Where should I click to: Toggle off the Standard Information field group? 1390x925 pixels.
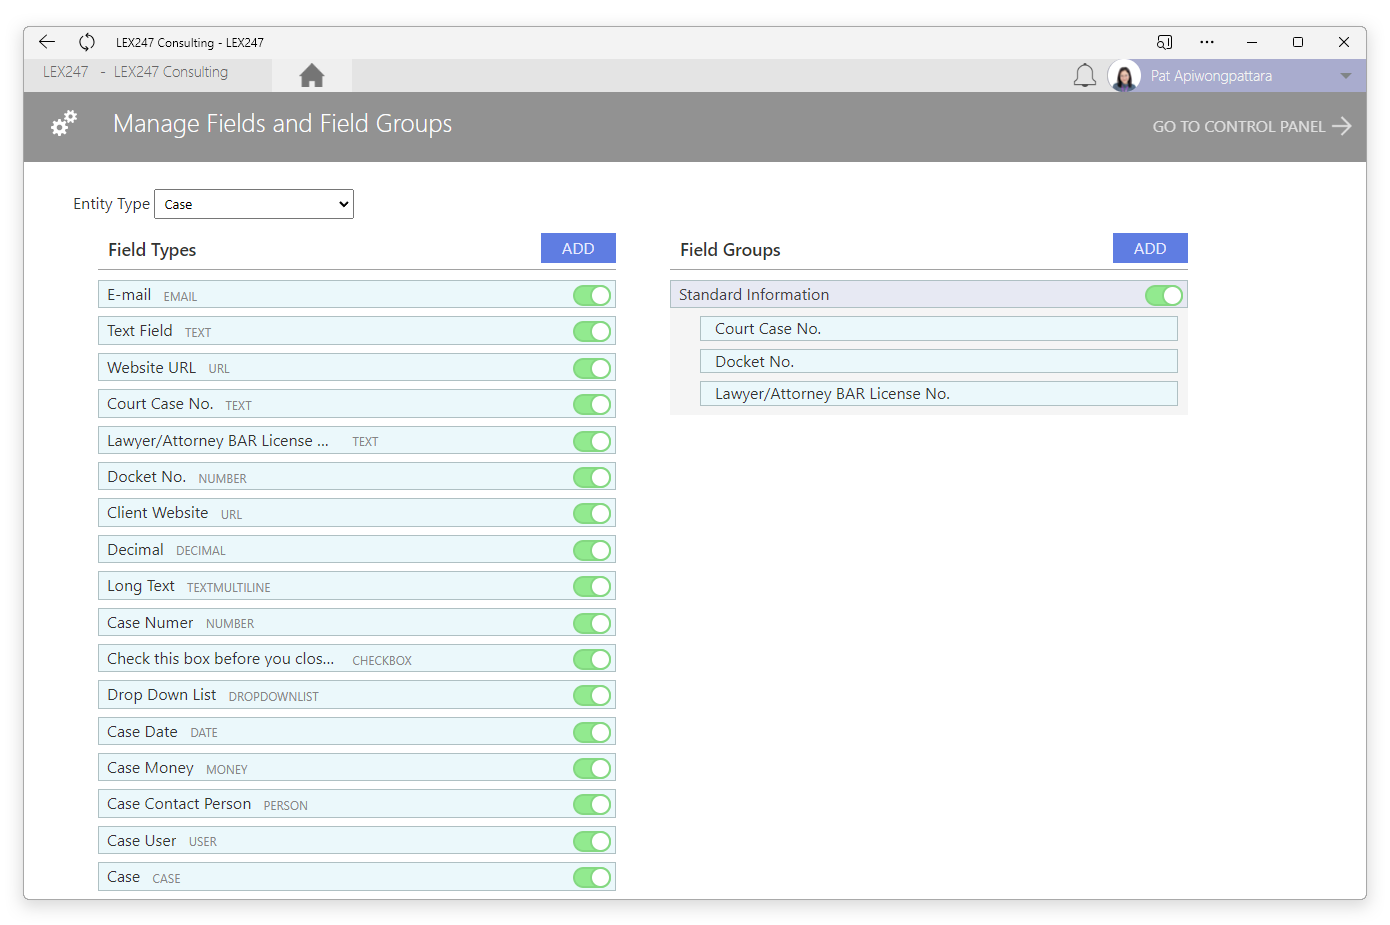click(x=1164, y=295)
